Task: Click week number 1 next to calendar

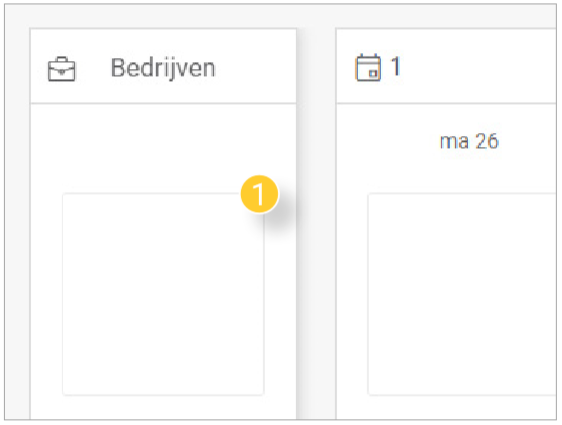Action: (396, 66)
